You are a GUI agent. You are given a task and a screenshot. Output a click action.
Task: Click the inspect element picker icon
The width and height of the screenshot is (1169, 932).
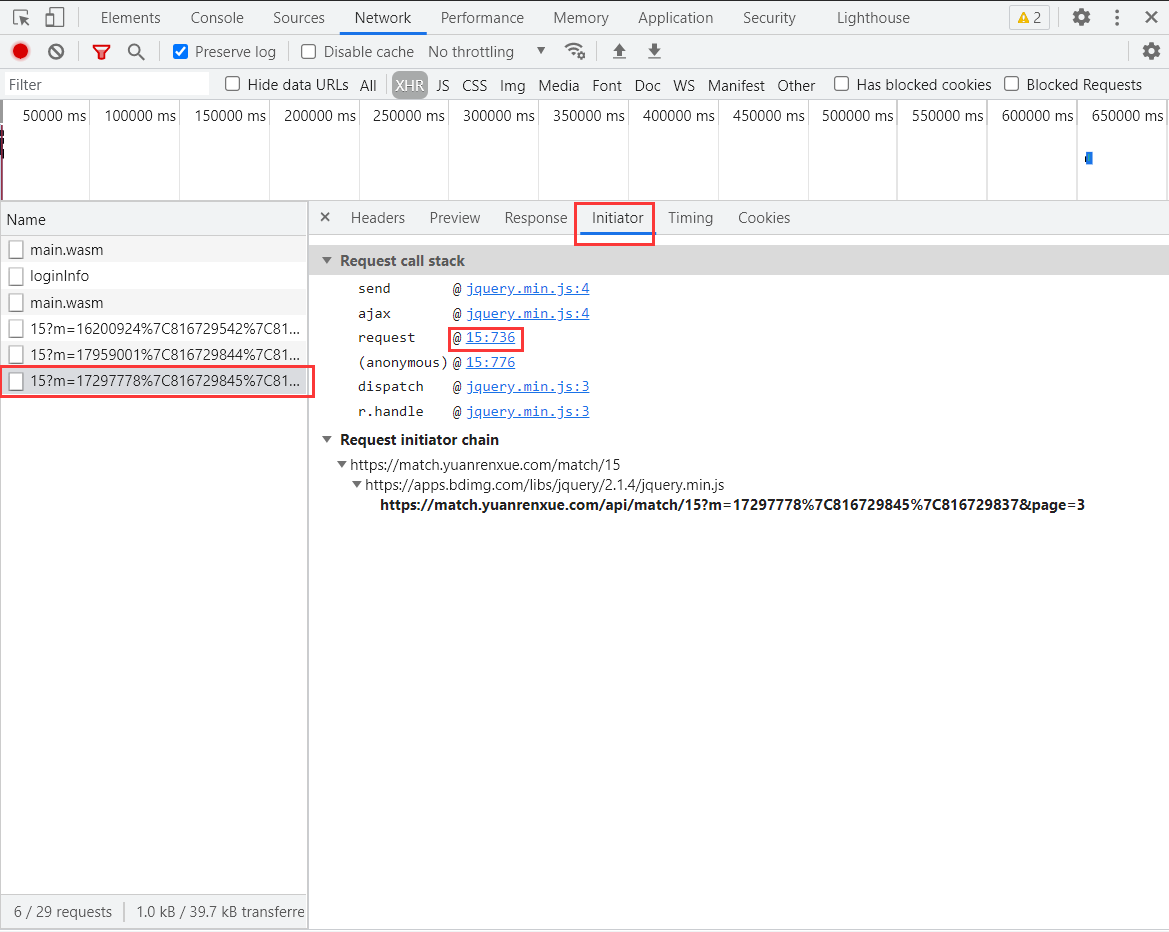[21, 17]
